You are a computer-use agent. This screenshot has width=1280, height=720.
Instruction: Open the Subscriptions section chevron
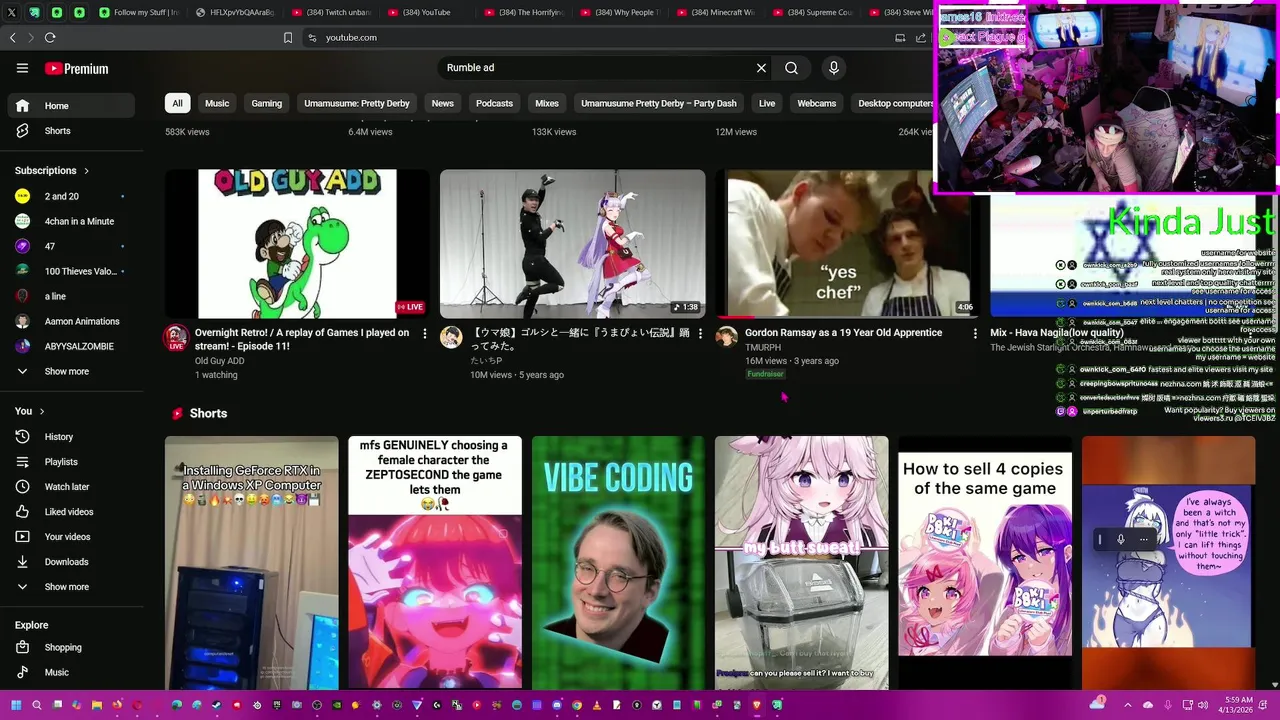coord(86,171)
